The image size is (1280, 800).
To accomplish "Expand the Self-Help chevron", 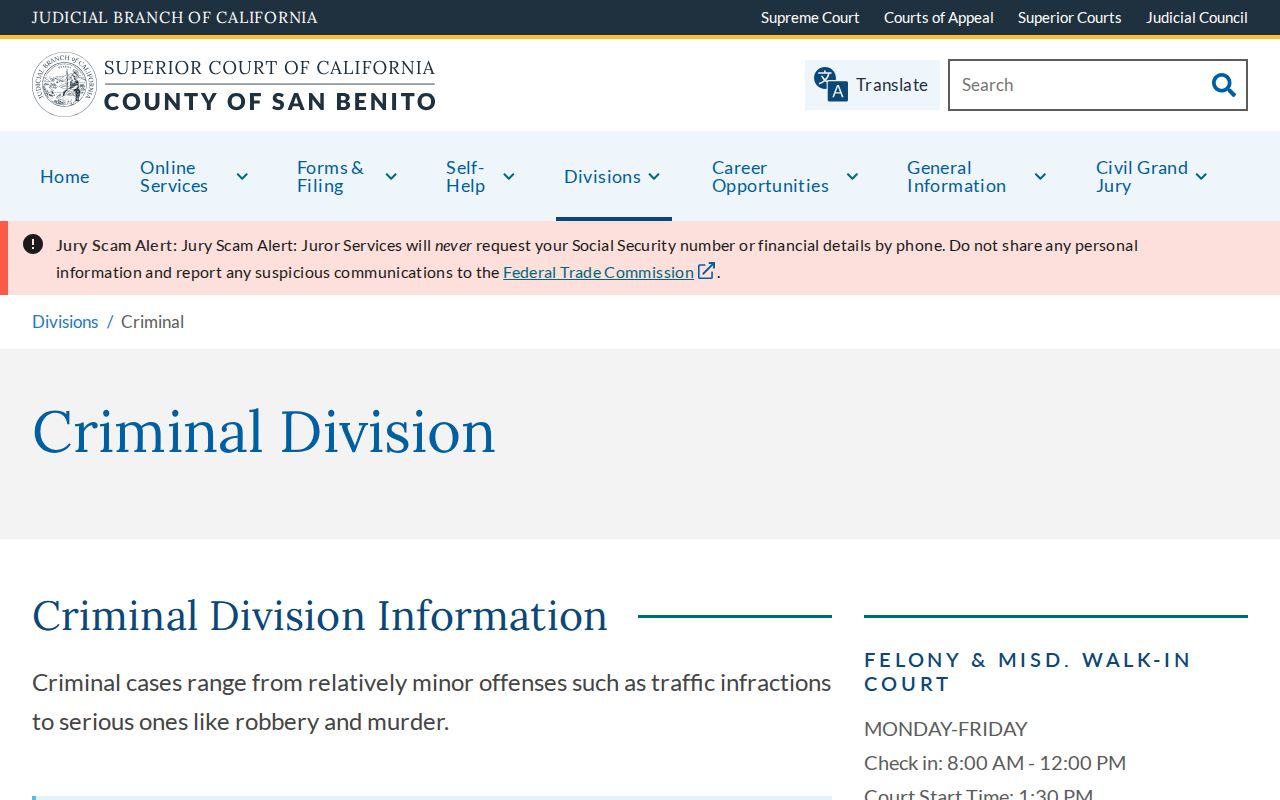I will pyautogui.click(x=508, y=177).
